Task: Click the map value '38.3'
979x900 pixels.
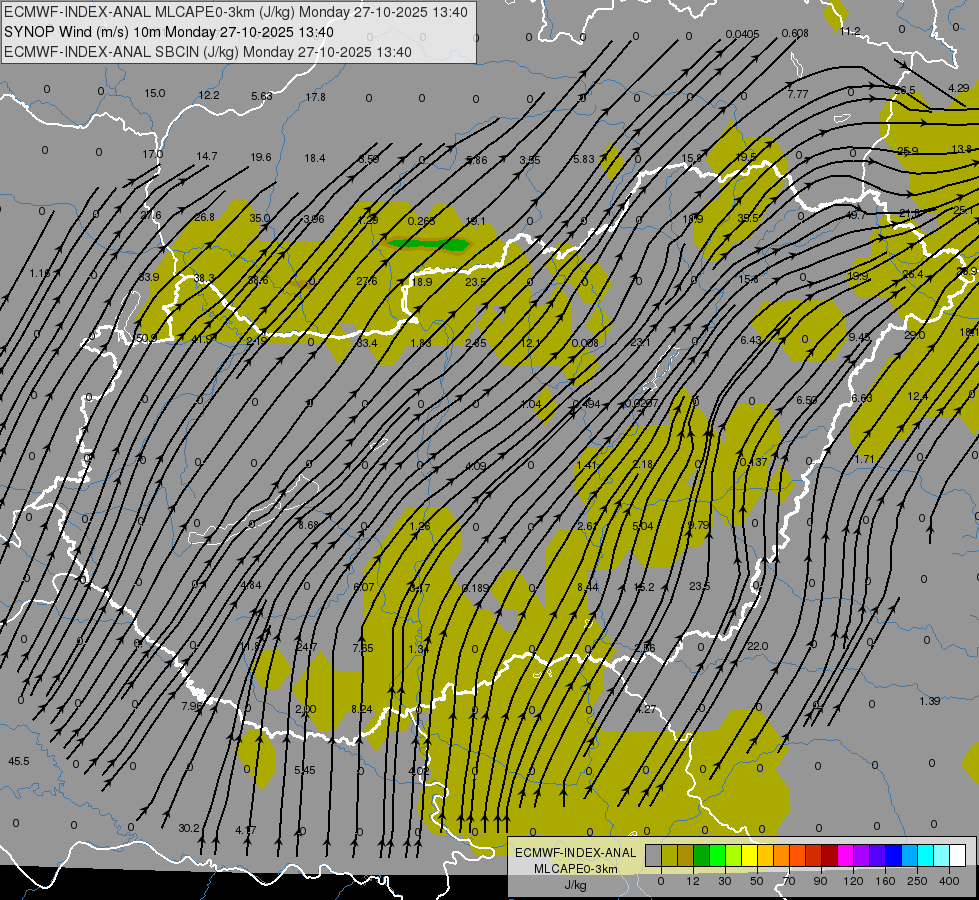Action: (204, 278)
